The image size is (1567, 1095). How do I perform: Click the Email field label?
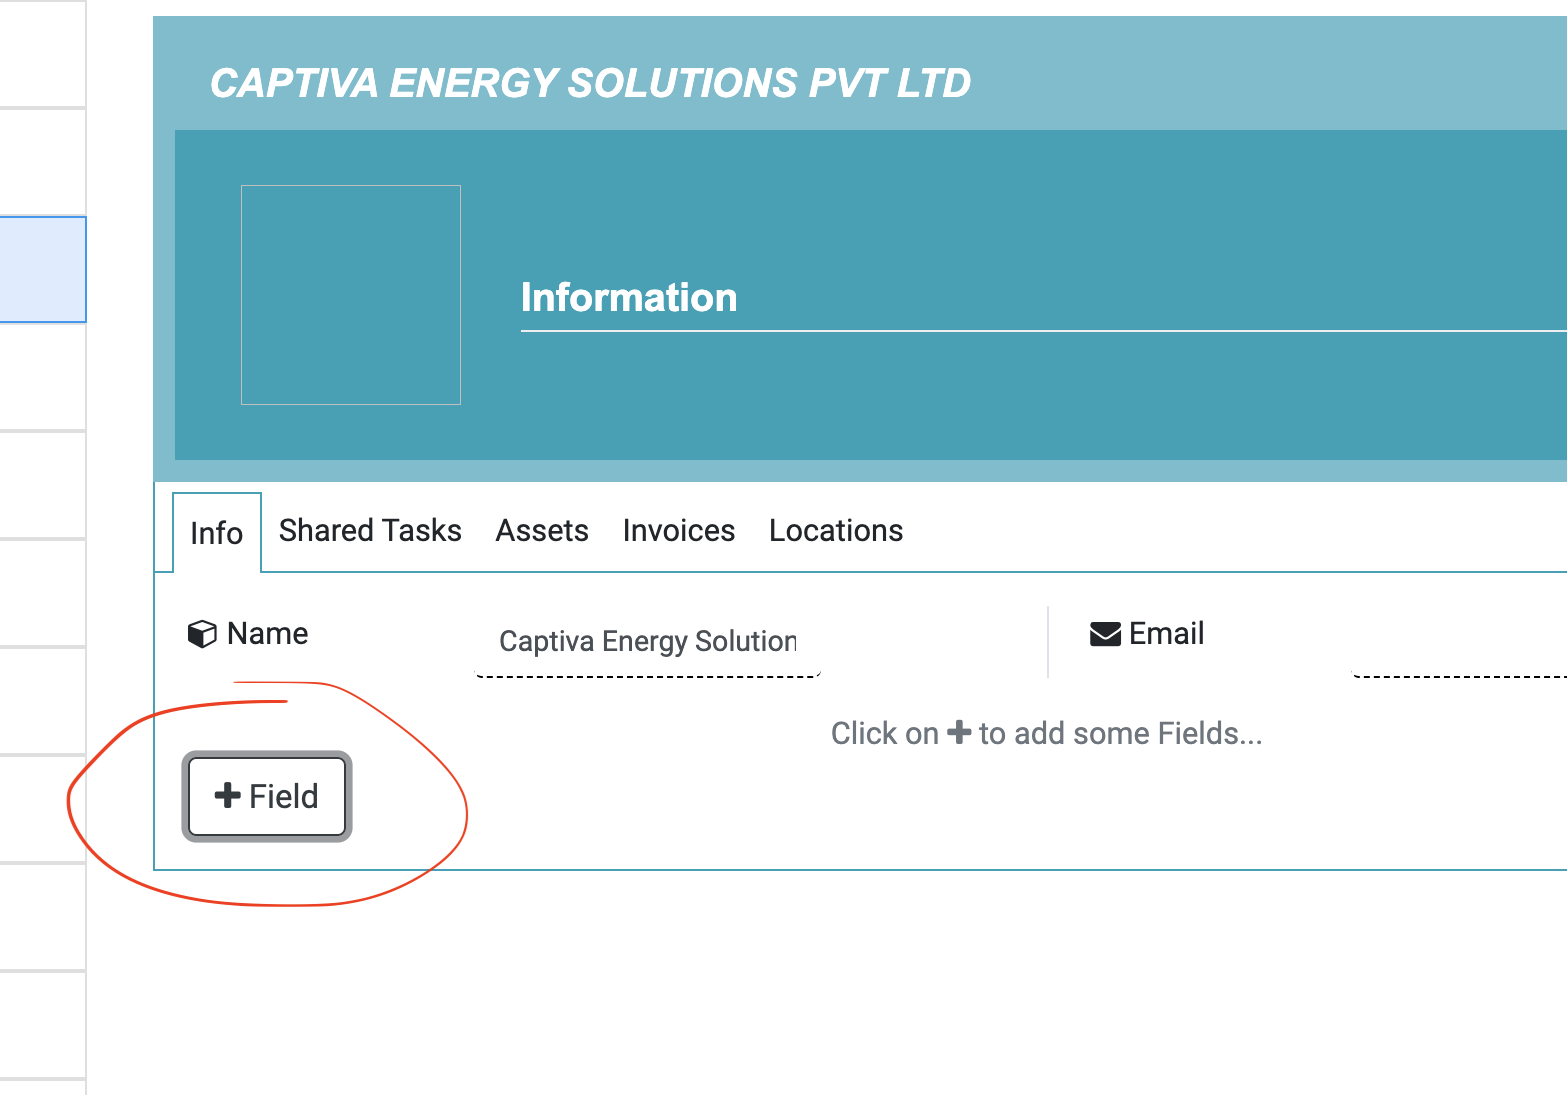[1166, 634]
